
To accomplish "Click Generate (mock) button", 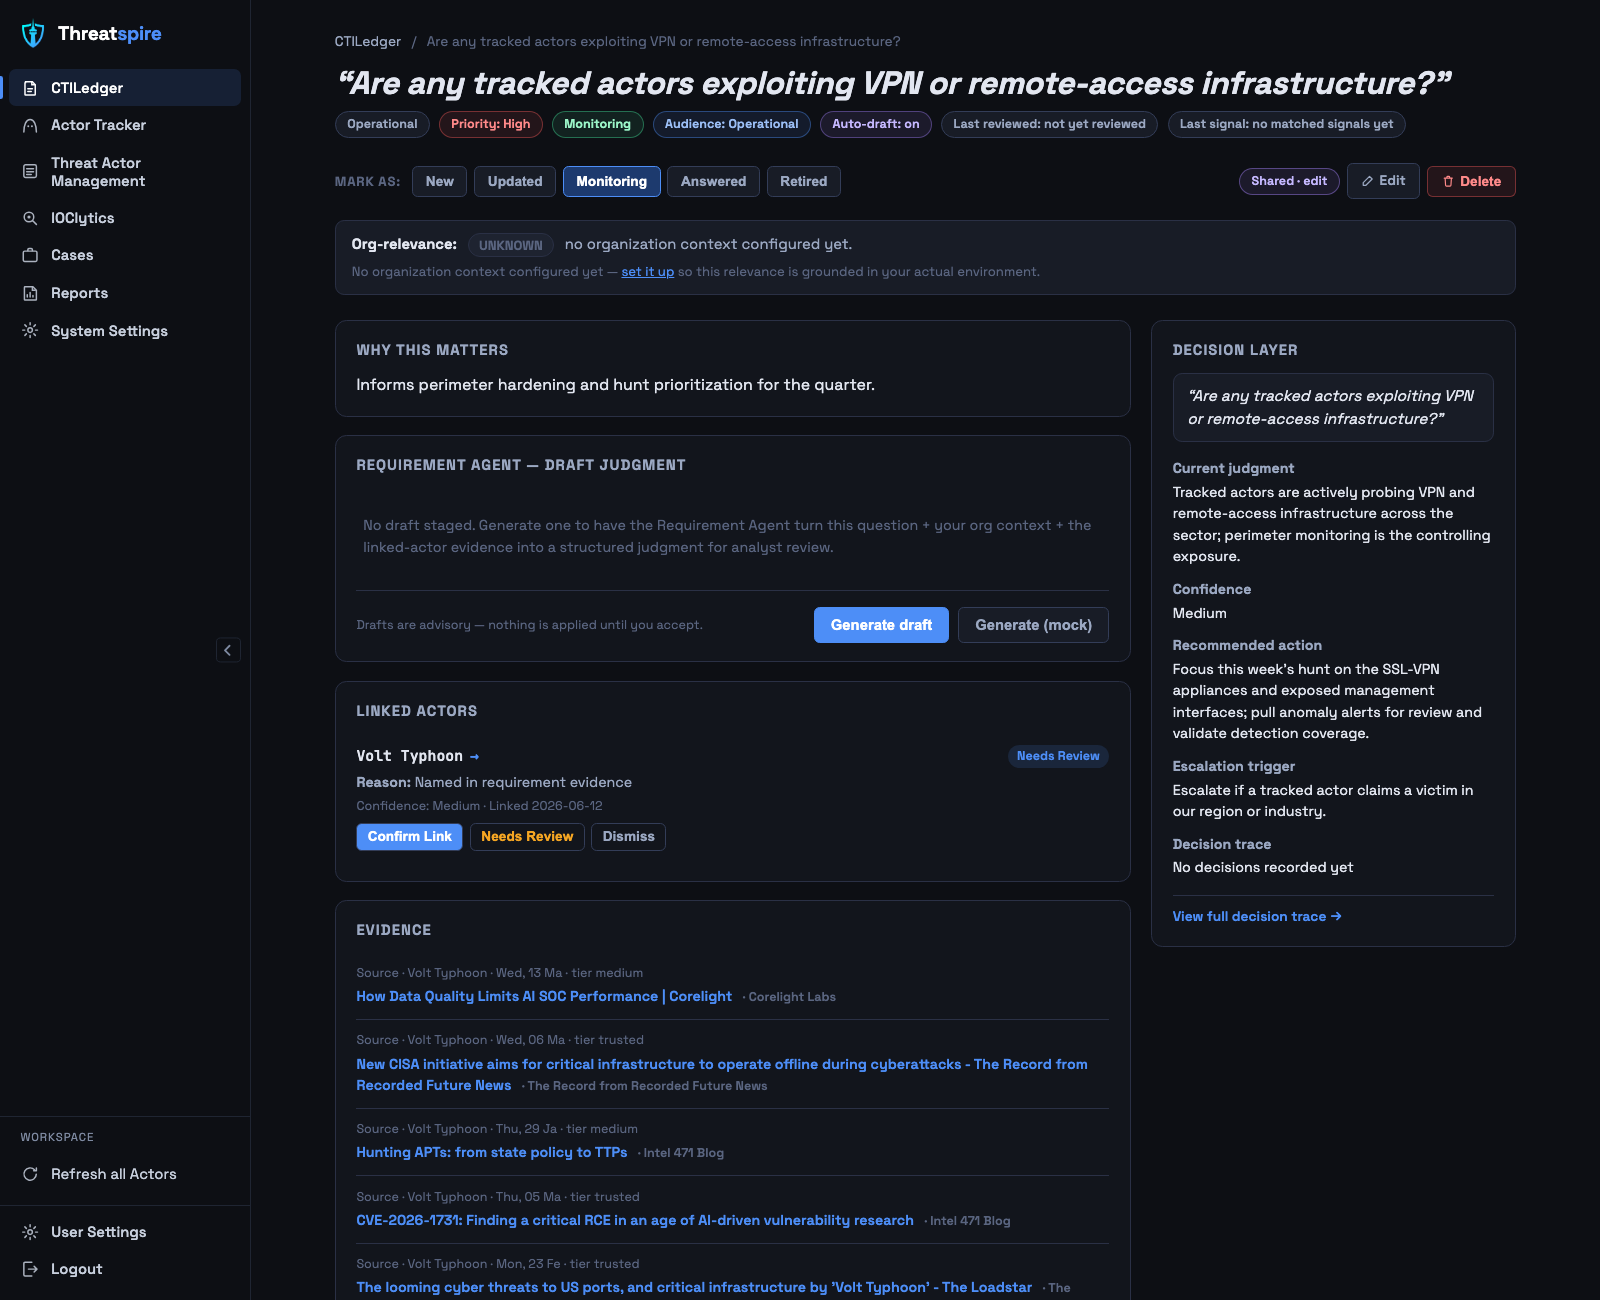I will 1033,625.
